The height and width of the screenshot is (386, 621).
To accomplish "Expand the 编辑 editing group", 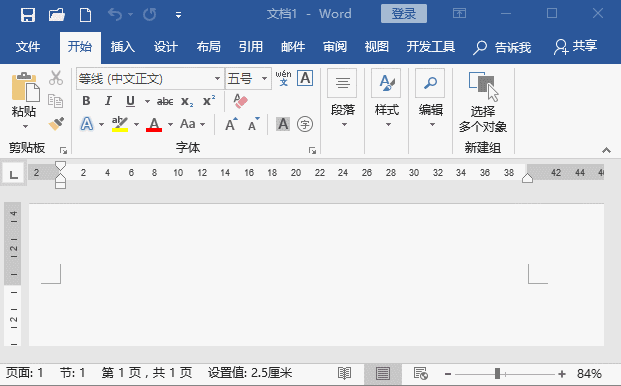I will 431,99.
